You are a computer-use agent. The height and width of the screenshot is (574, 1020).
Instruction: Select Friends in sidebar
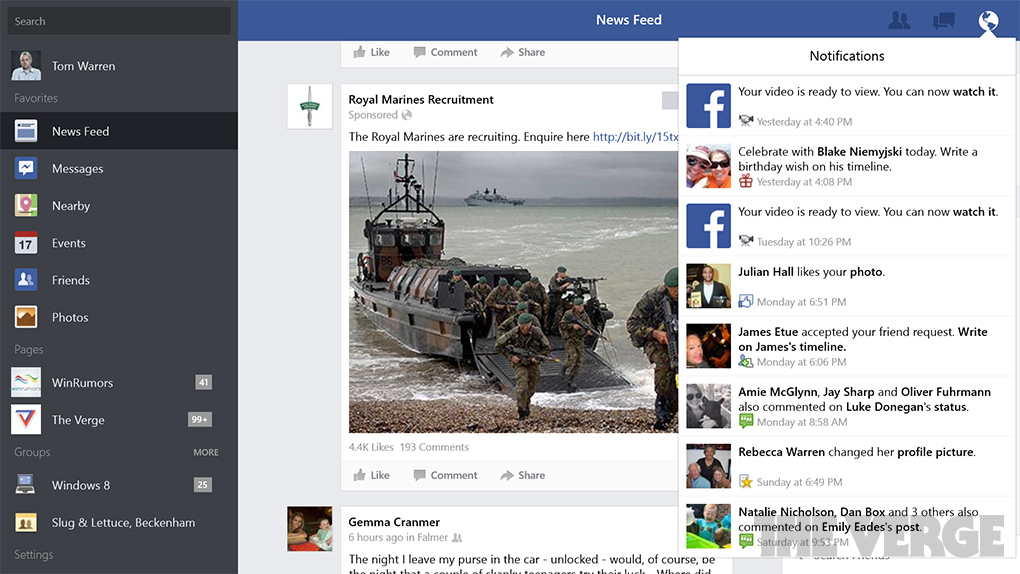pyautogui.click(x=119, y=280)
